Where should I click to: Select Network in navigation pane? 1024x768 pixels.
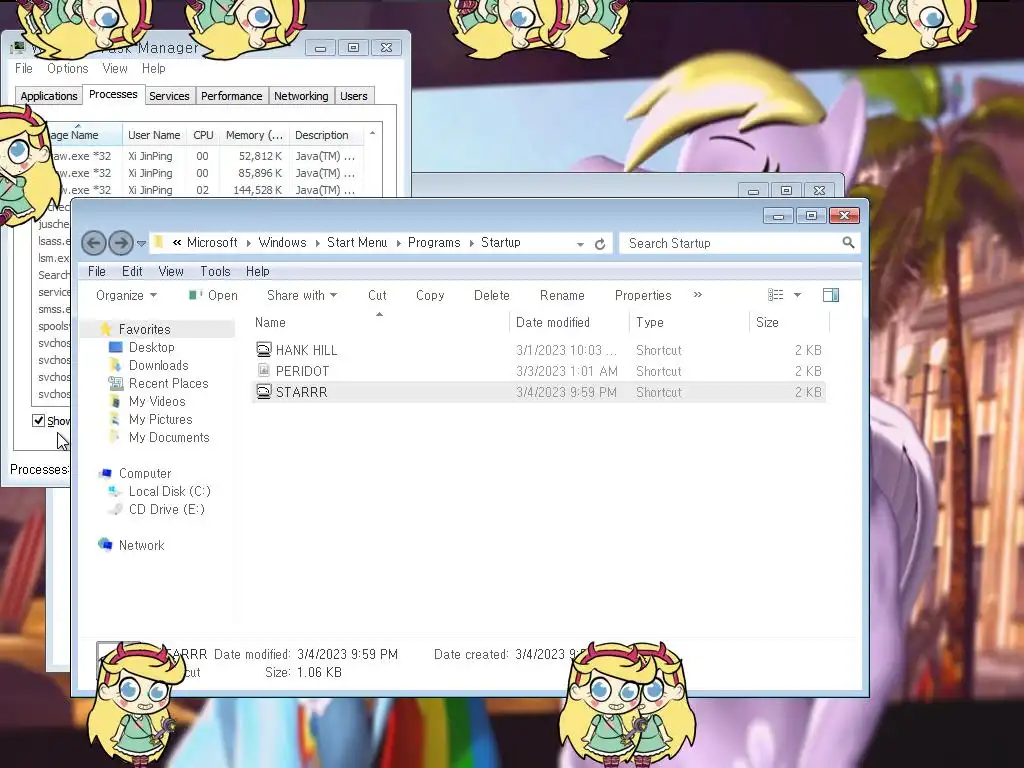pyautogui.click(x=141, y=545)
